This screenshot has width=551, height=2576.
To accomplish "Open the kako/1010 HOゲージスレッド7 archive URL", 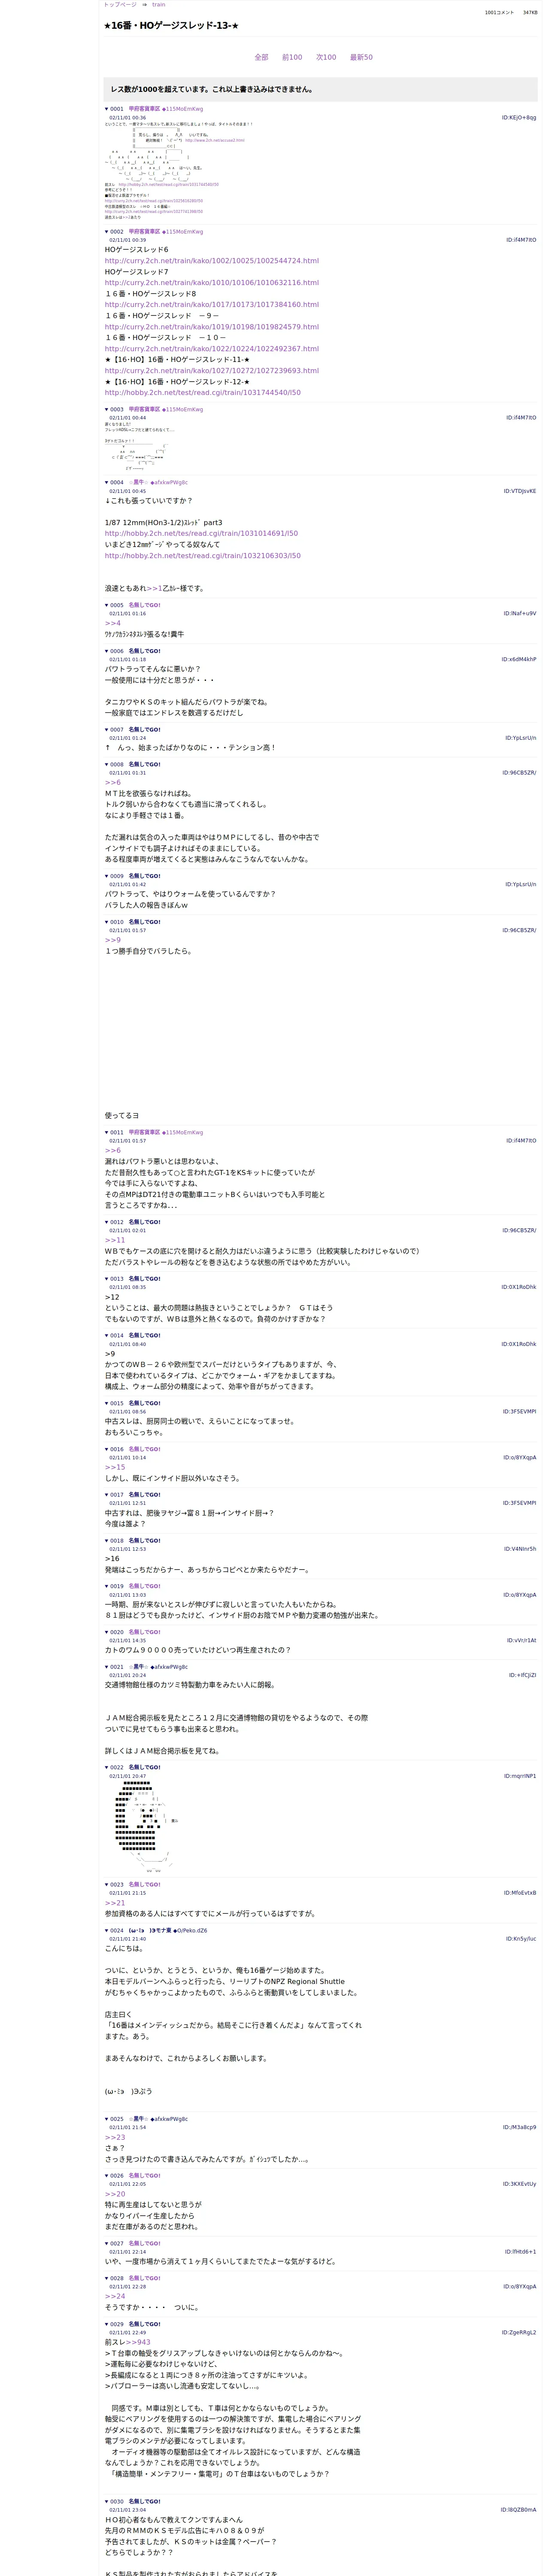I will coord(212,283).
